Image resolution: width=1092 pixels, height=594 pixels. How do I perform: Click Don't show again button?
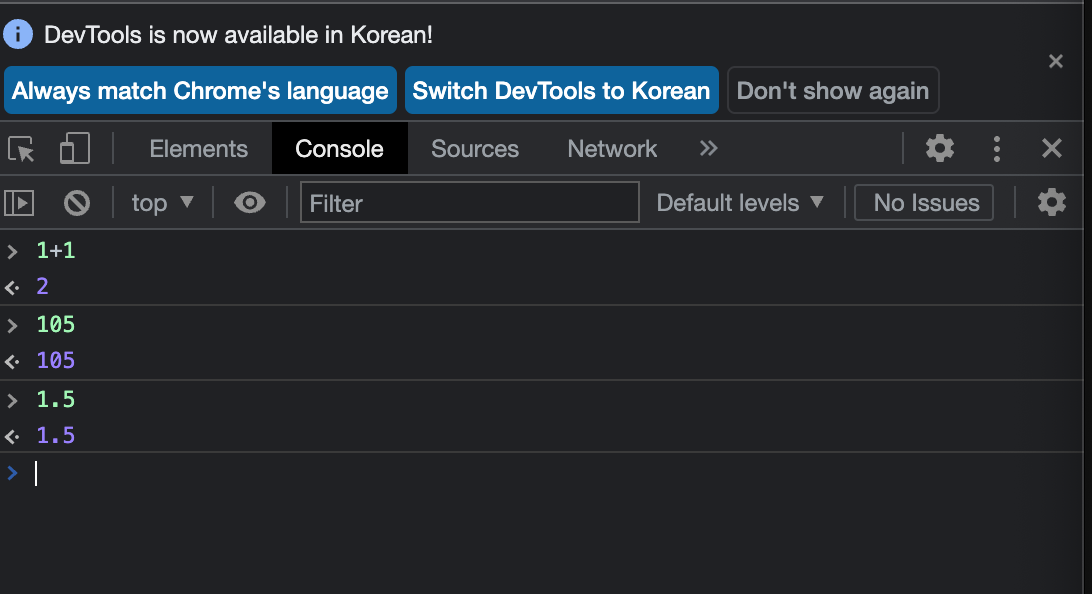[833, 91]
